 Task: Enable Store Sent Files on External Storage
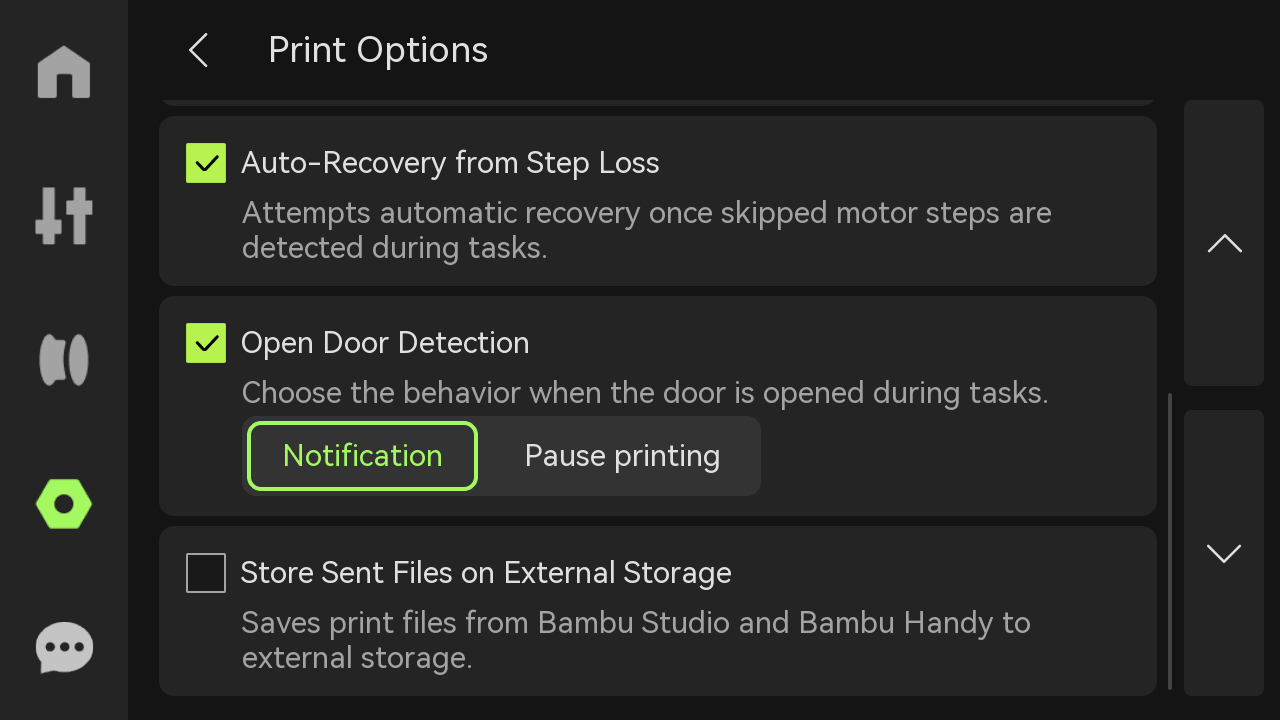[206, 573]
